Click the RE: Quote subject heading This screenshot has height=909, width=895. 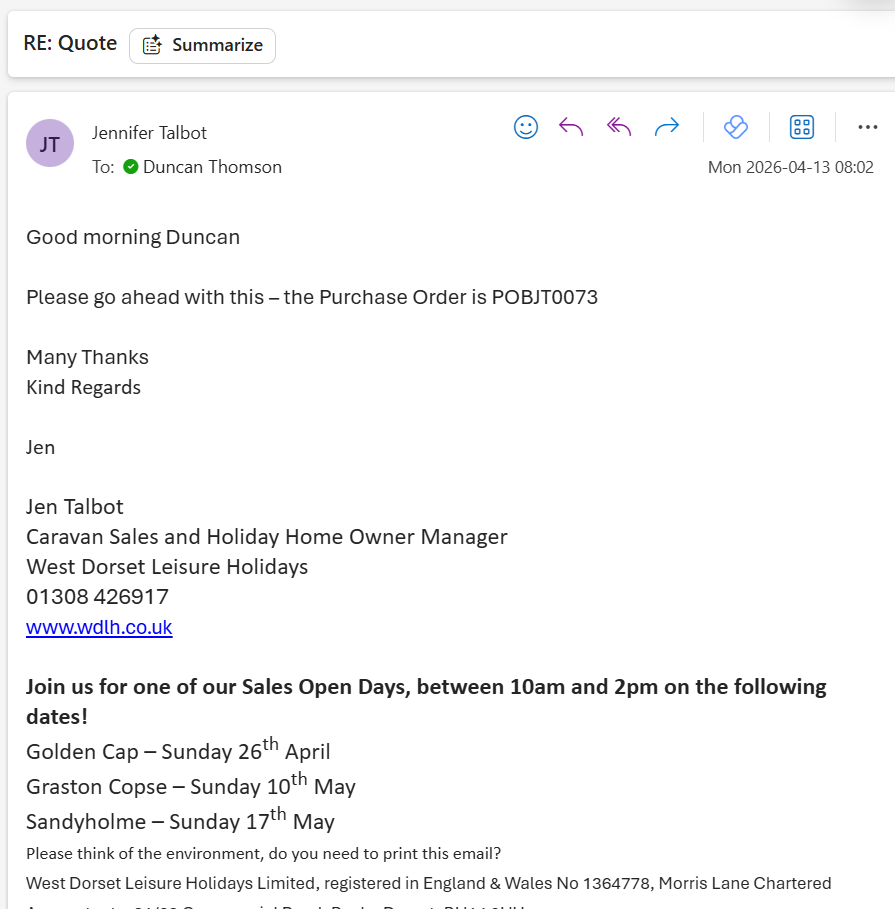pyautogui.click(x=70, y=44)
